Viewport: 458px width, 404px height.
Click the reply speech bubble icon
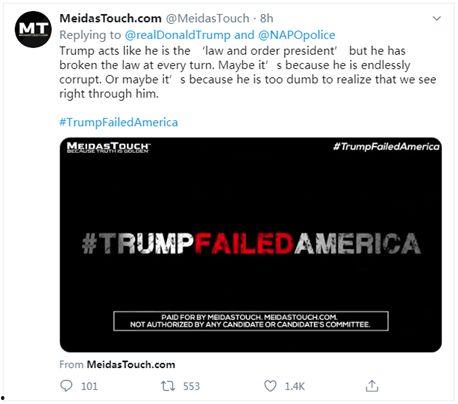(66, 386)
